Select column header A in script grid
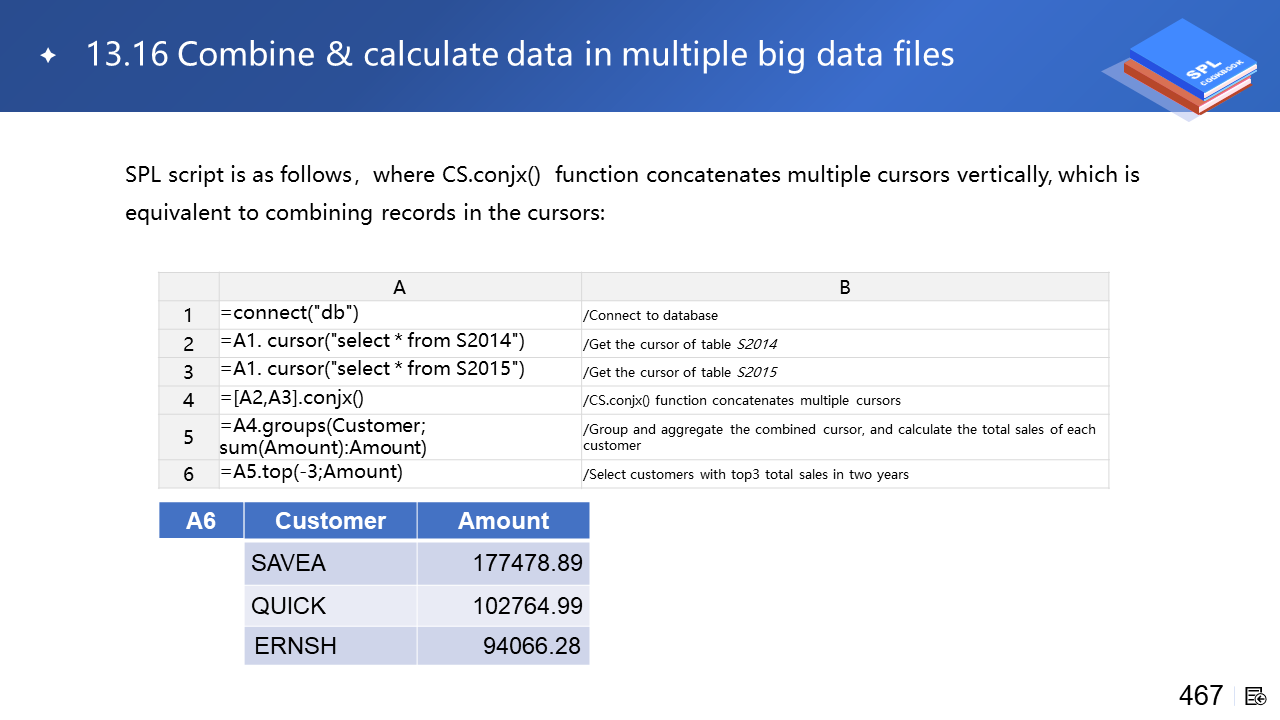1280x720 pixels. pos(400,287)
